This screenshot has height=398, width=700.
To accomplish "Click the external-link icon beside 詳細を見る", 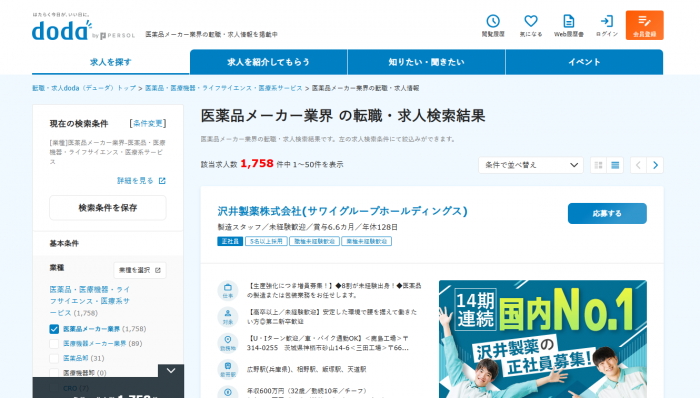I will pyautogui.click(x=162, y=181).
